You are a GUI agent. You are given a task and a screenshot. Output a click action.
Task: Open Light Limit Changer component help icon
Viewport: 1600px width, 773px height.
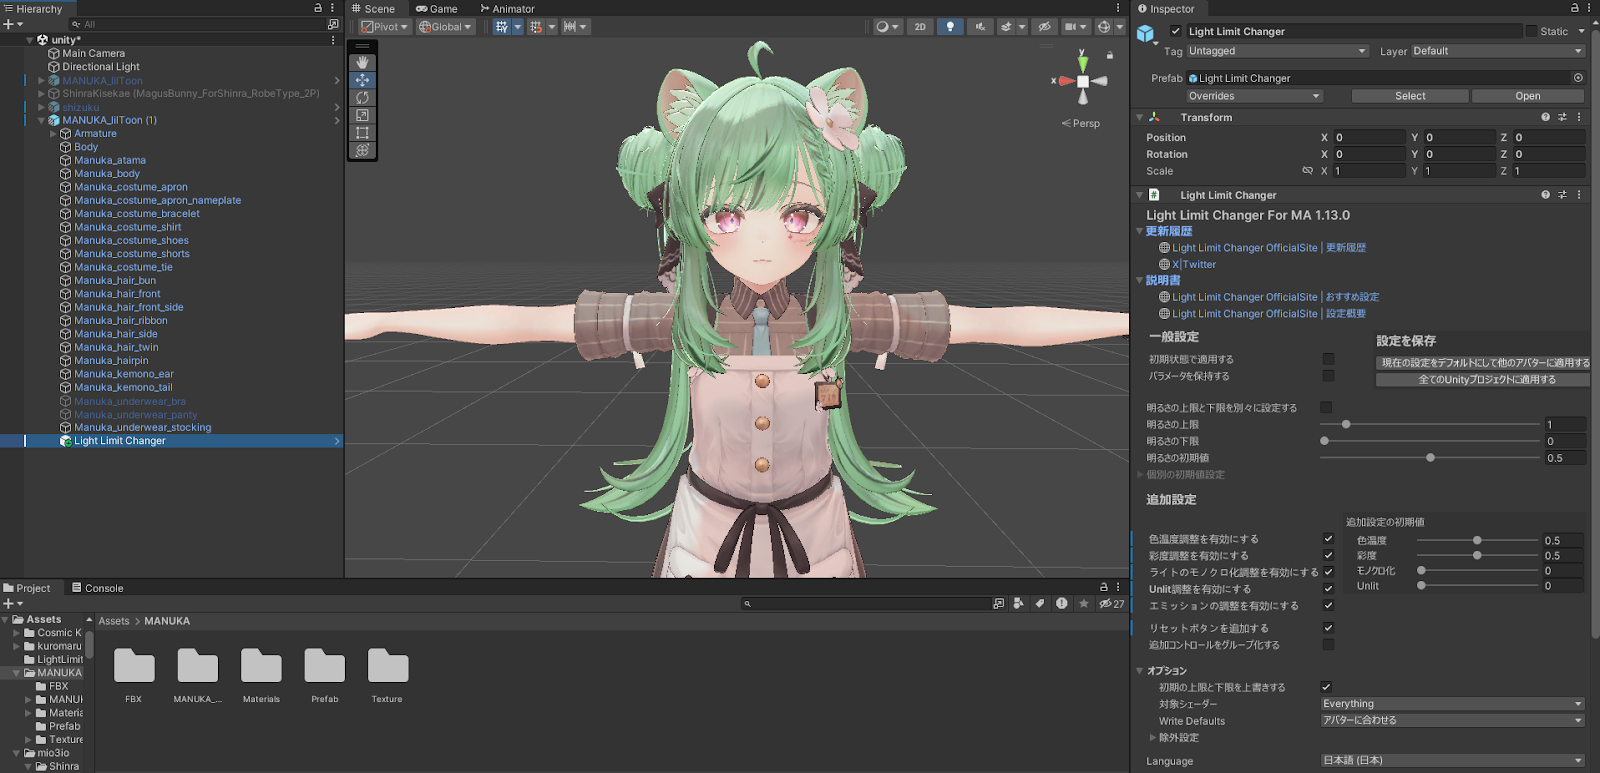(1545, 195)
